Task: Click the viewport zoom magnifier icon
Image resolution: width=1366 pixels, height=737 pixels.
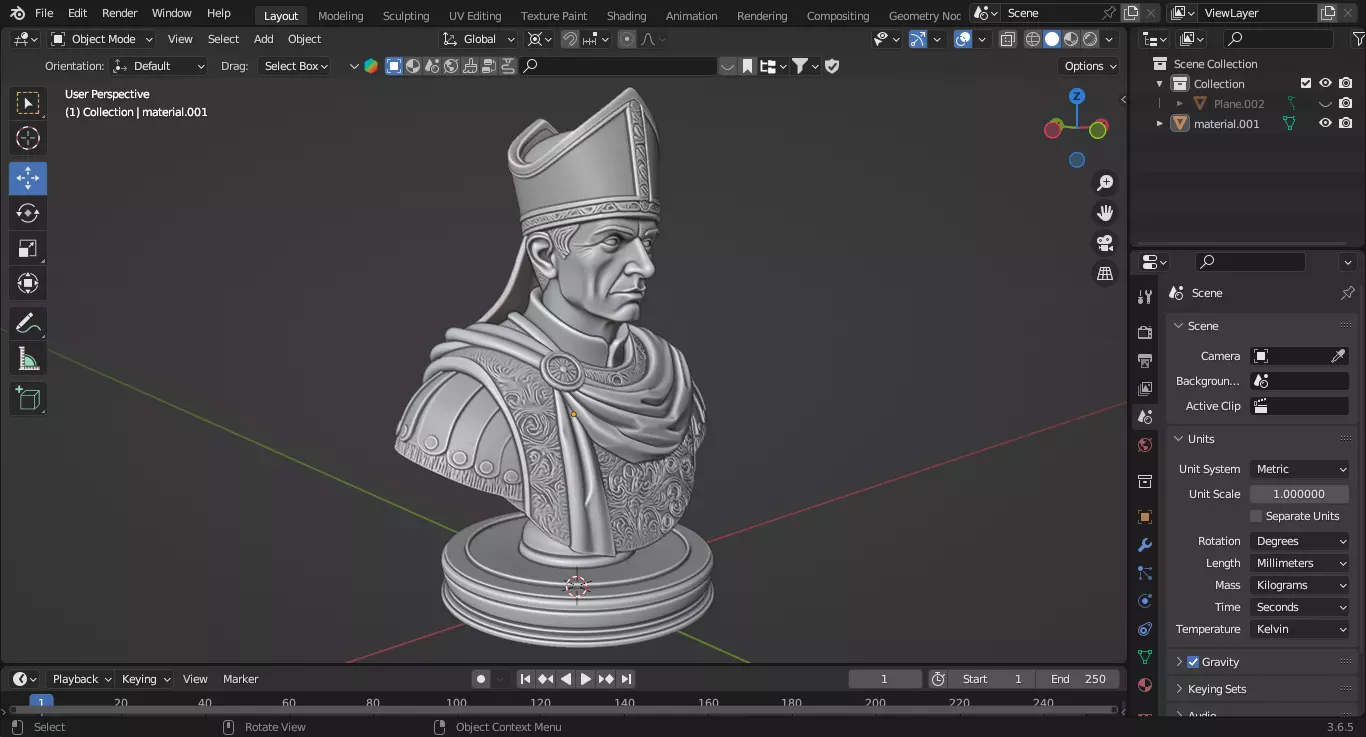Action: pos(1105,183)
